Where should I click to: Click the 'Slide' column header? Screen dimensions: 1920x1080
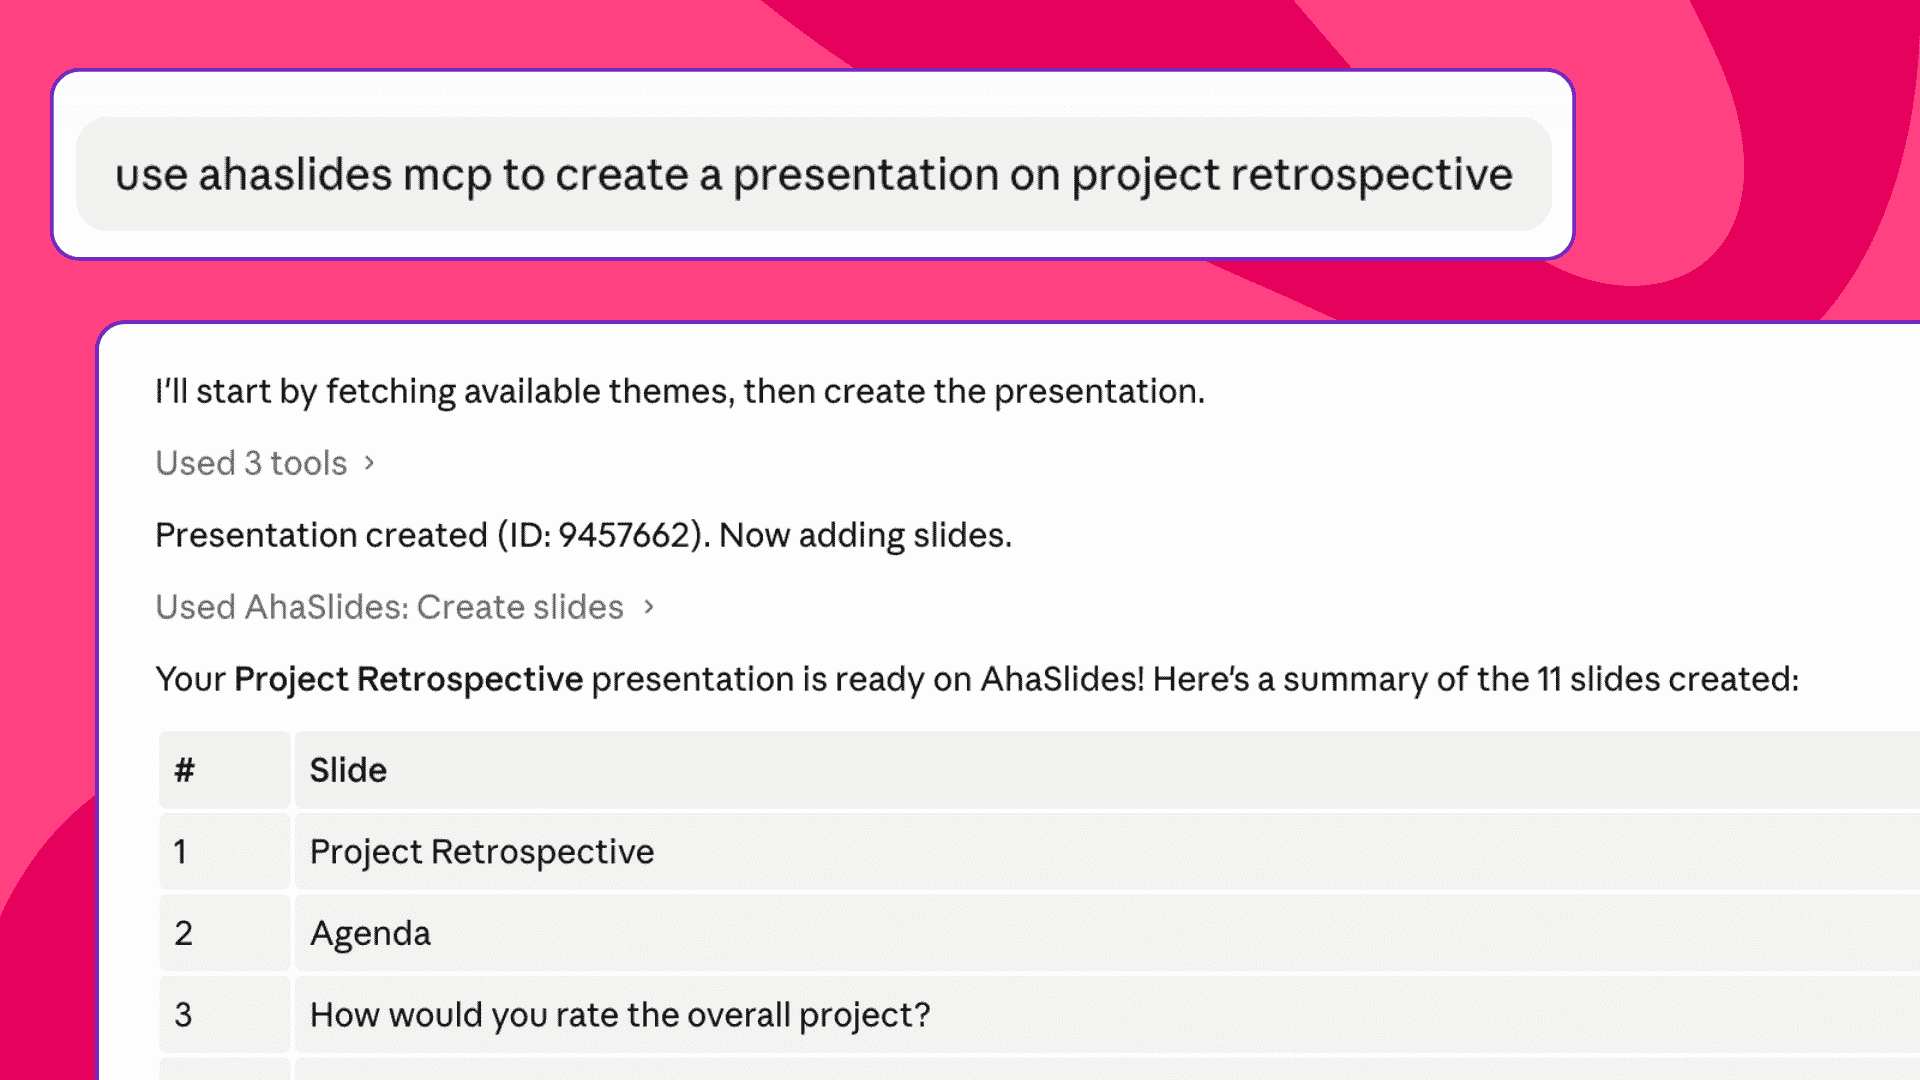pos(1107,770)
